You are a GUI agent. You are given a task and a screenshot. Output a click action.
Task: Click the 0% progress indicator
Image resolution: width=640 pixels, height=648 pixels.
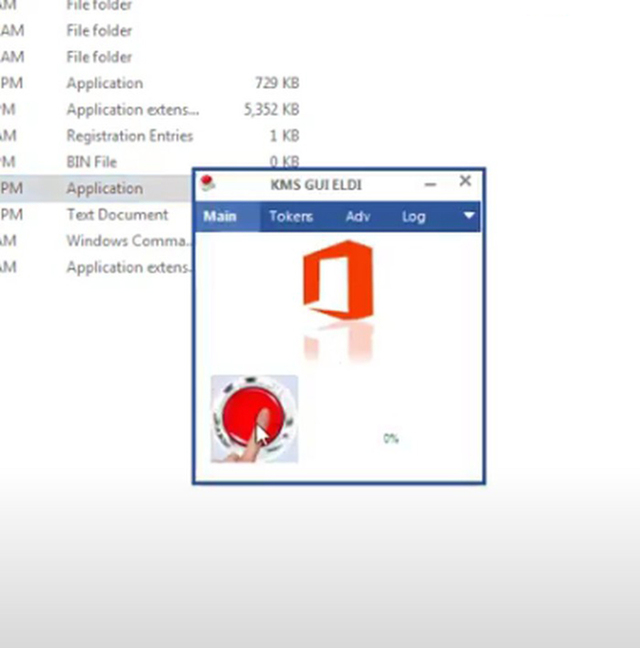pos(391,438)
